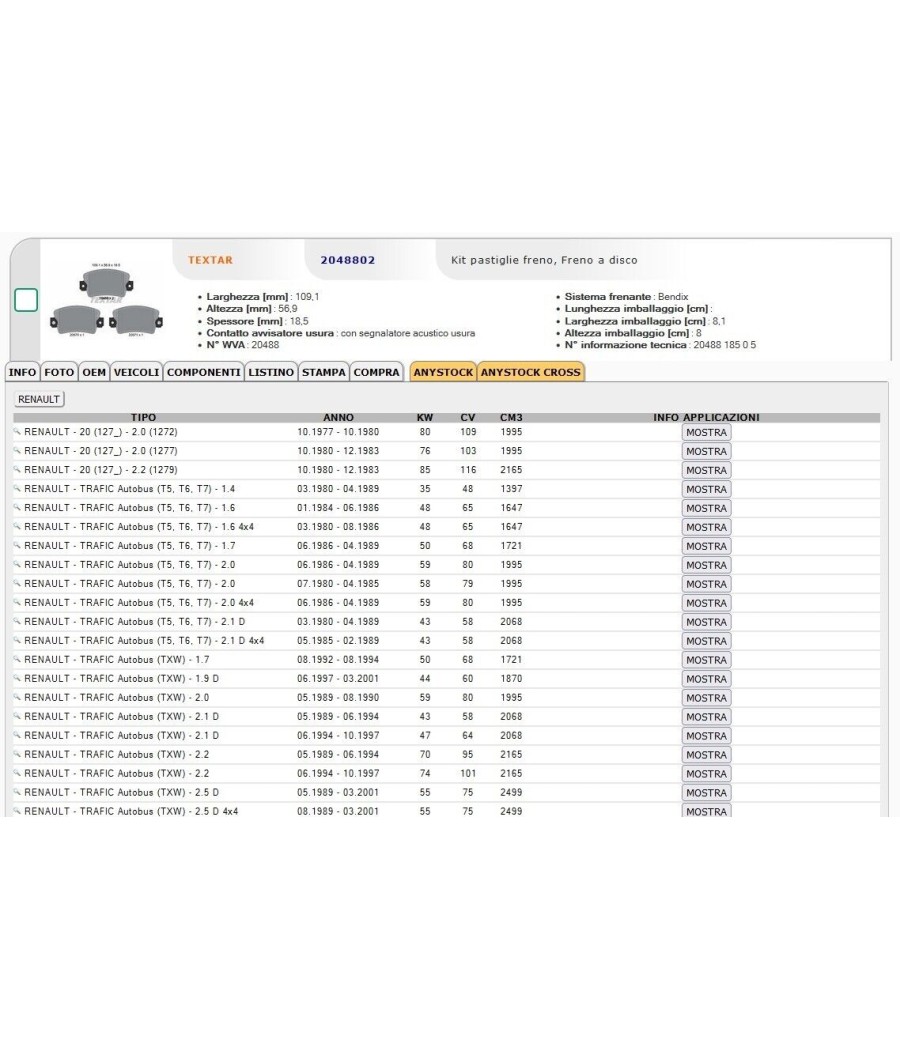This screenshot has width=900, height=1050.
Task: Open the LISTINO tab
Action: coord(271,372)
